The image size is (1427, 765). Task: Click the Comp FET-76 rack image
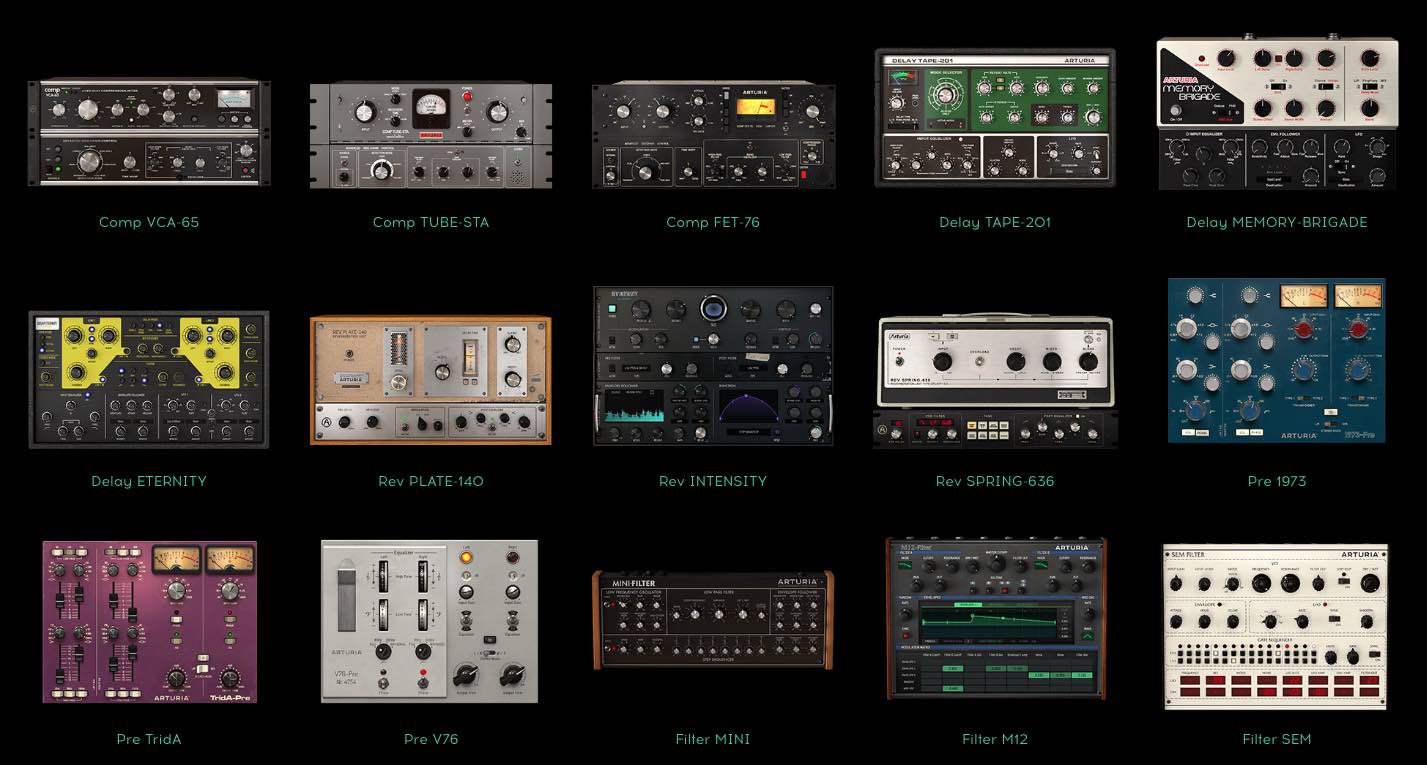pyautogui.click(x=712, y=135)
